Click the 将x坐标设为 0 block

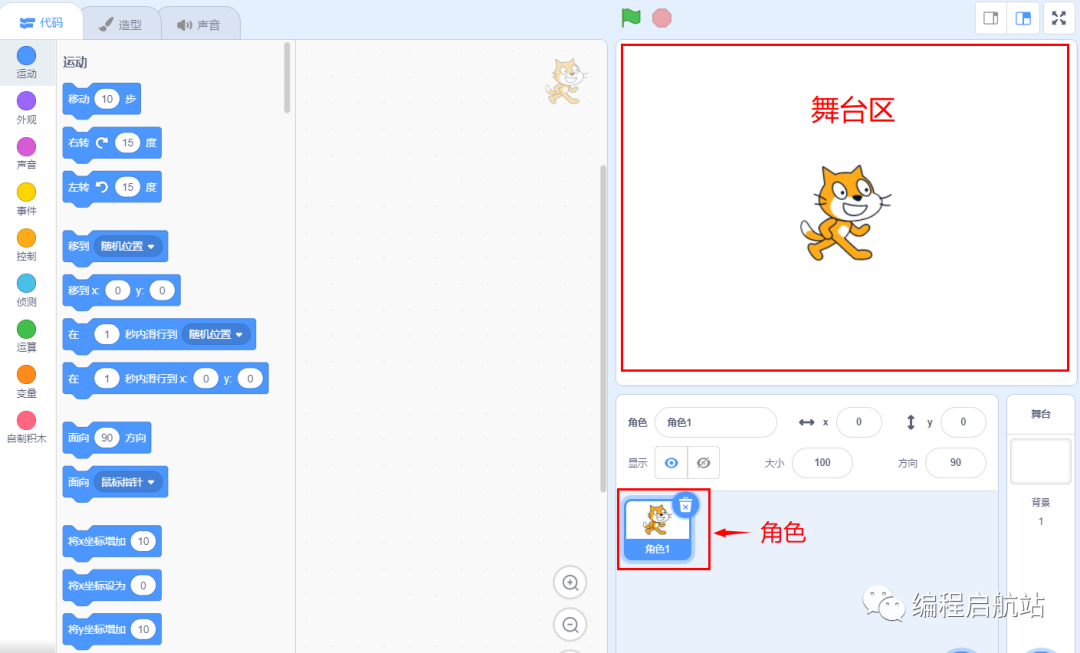(x=112, y=585)
